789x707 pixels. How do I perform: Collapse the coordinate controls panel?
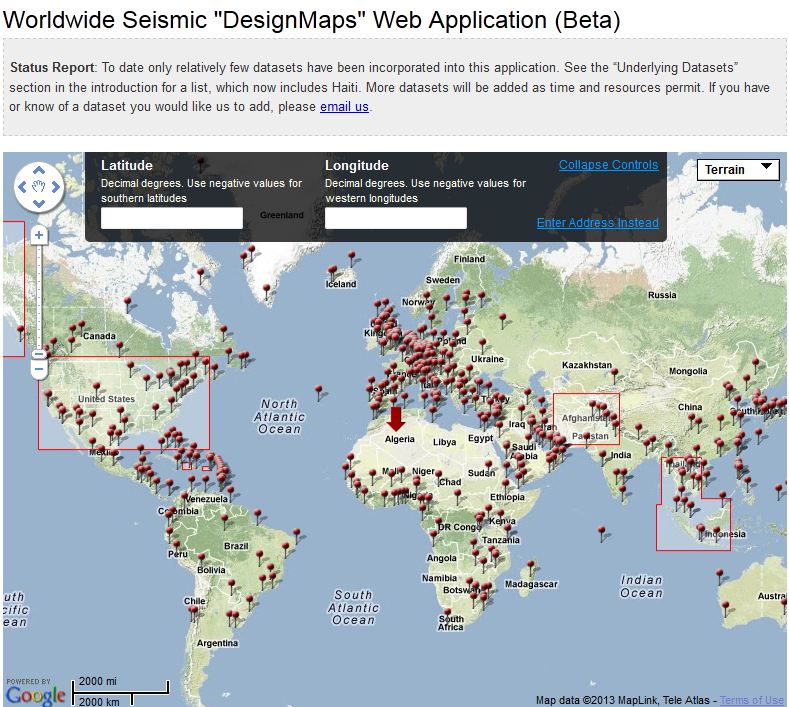(x=608, y=165)
